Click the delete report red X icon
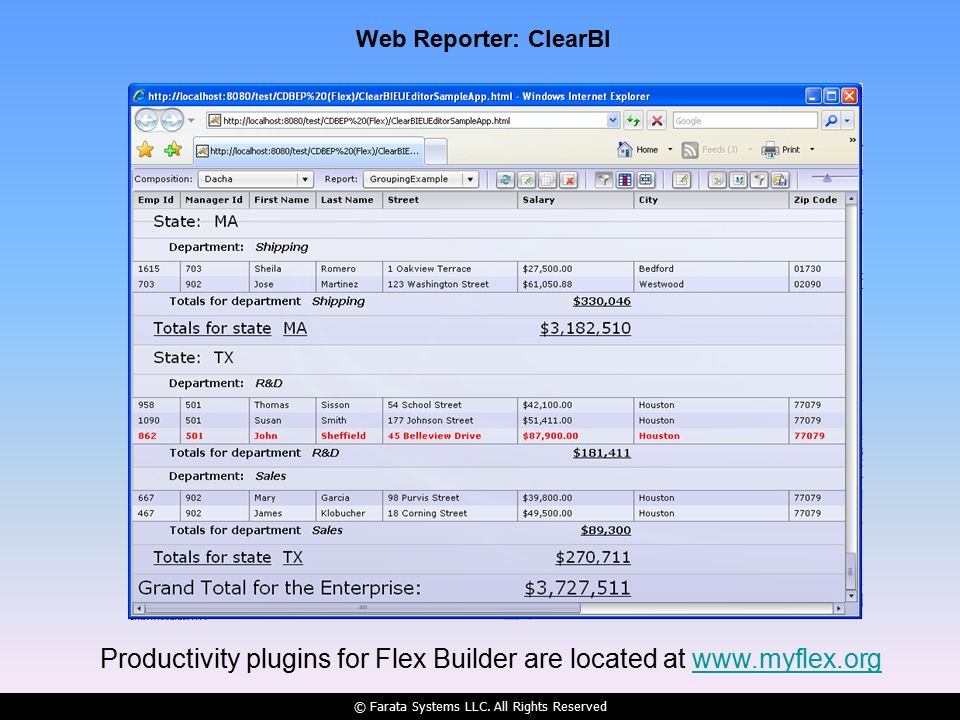Image resolution: width=960 pixels, height=720 pixels. [569, 179]
